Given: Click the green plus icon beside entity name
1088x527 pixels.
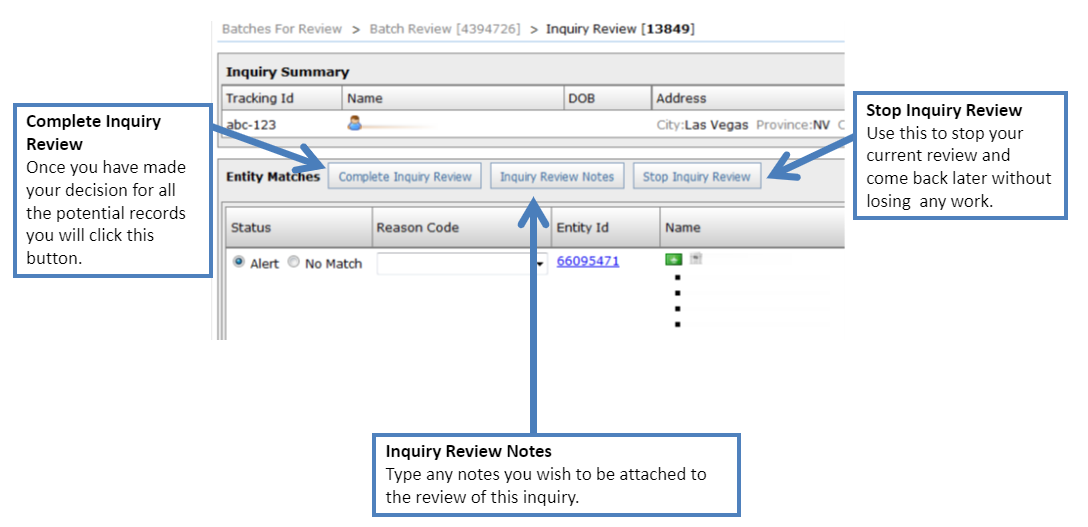Looking at the screenshot, I should click(x=673, y=259).
